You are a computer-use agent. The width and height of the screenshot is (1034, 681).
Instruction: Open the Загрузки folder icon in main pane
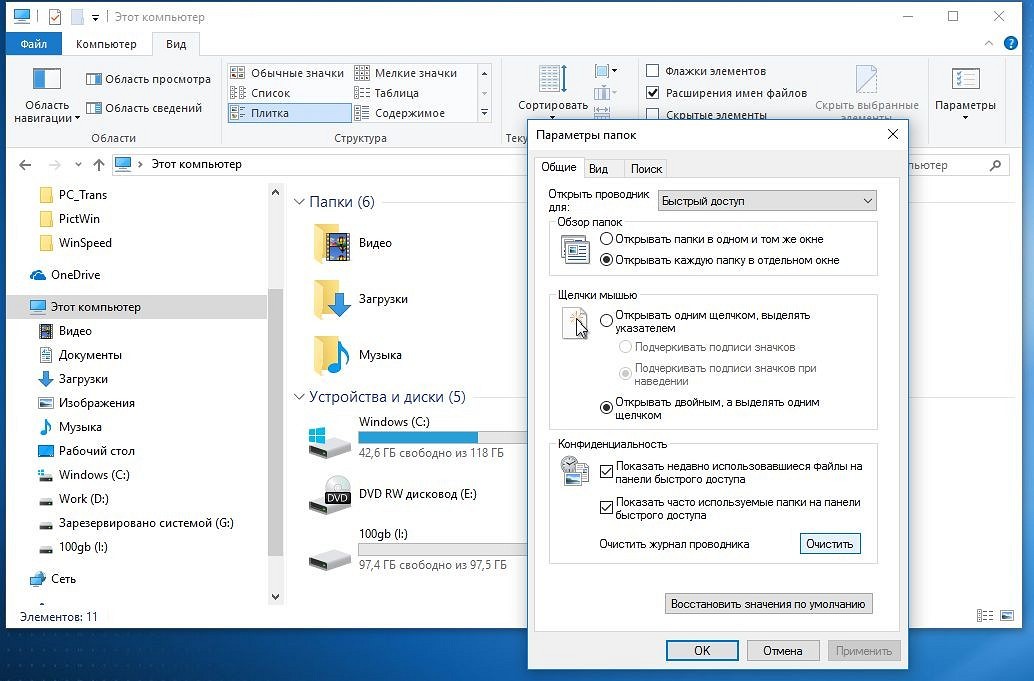pos(332,299)
